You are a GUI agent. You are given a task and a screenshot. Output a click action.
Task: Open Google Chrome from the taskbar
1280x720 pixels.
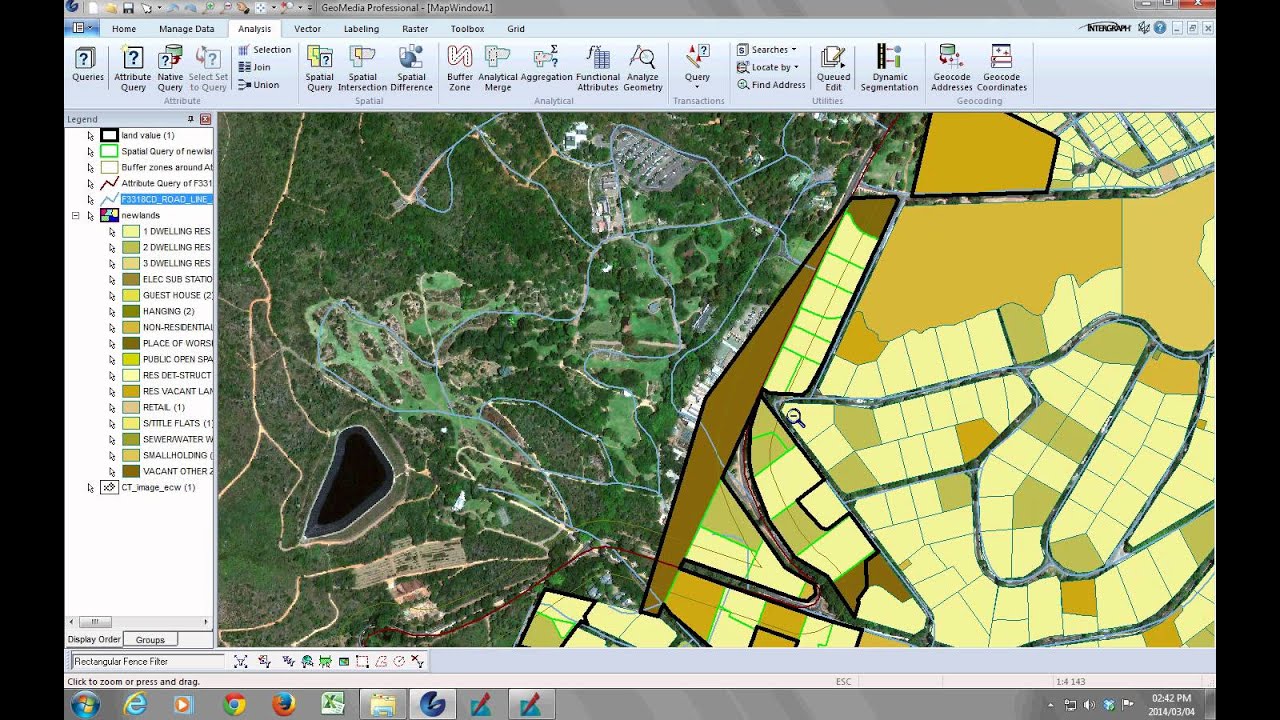point(234,704)
